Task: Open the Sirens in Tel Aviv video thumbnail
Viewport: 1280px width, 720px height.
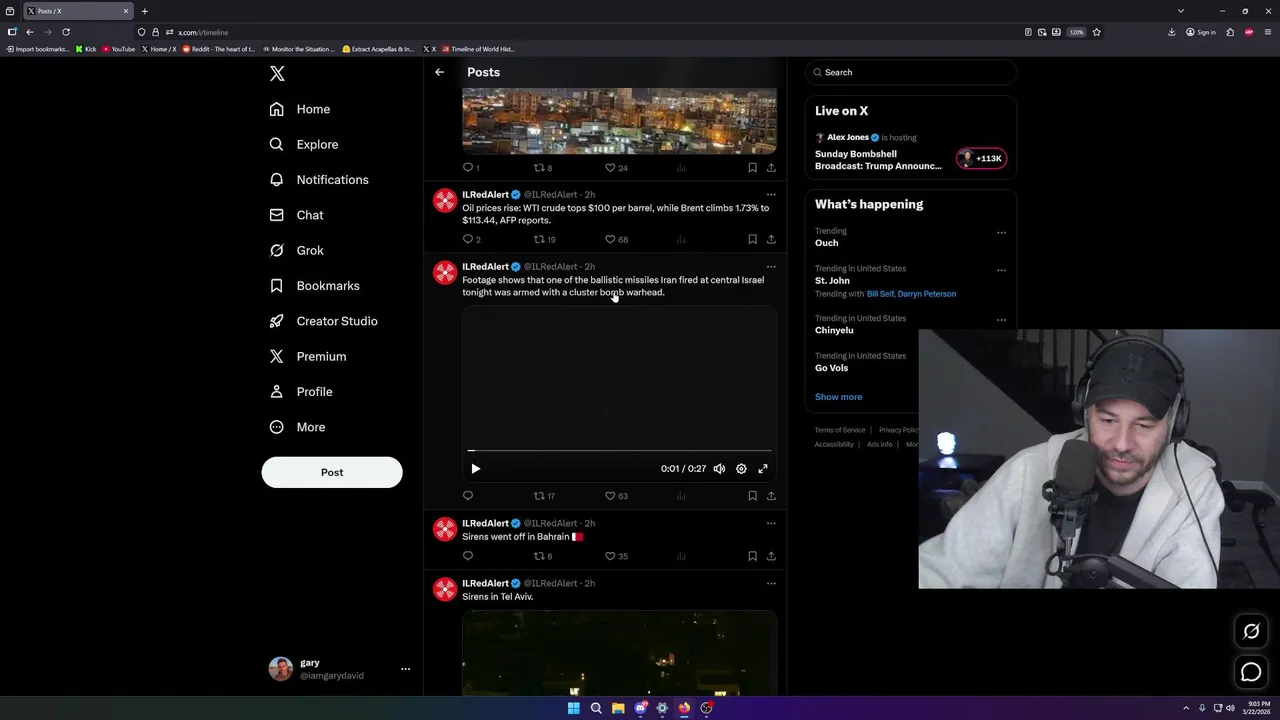Action: (x=619, y=652)
